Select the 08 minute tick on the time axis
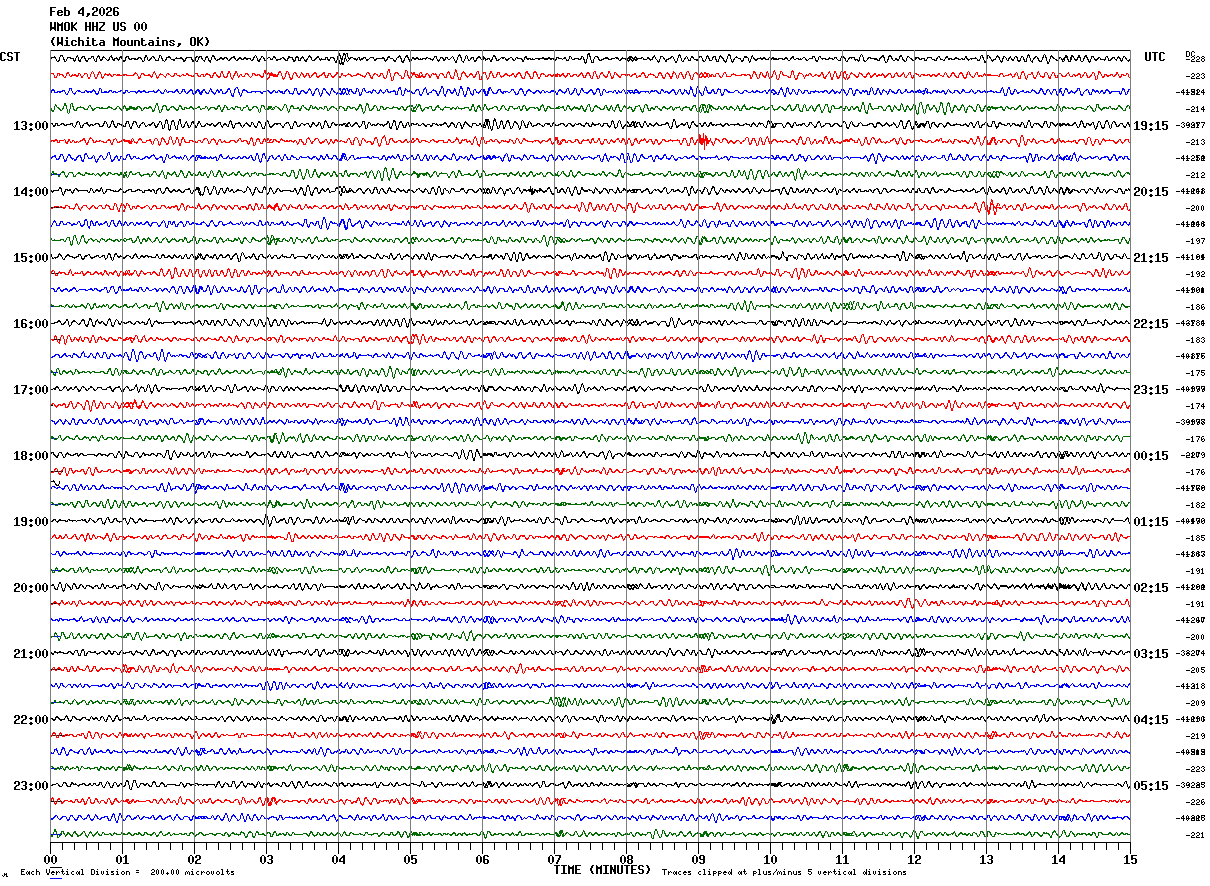1210x886 pixels. 626,859
